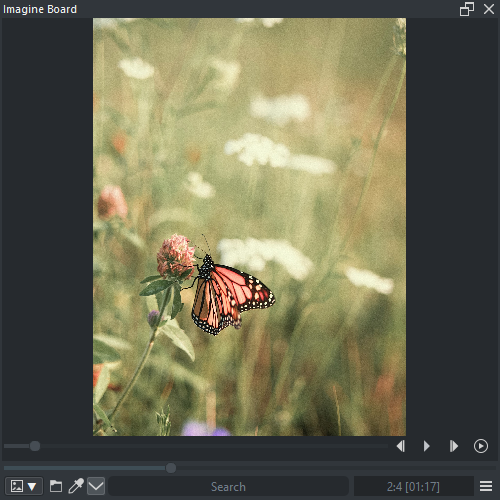Click the upper playback position slider handle

35,446
